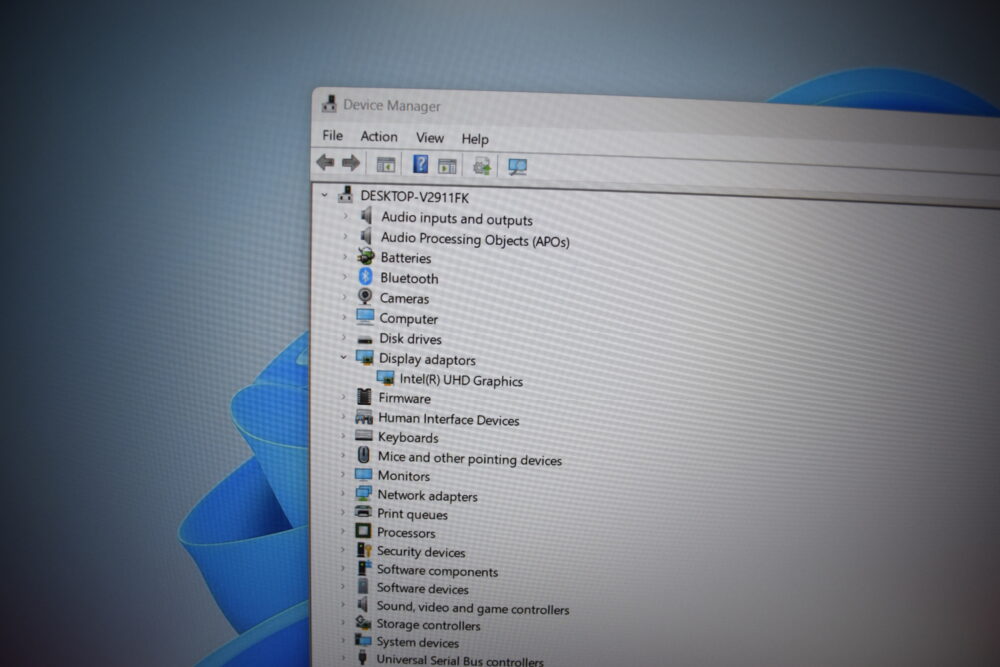Expand Audio inputs and outputs chevron
The width and height of the screenshot is (1000, 667).
tap(346, 216)
